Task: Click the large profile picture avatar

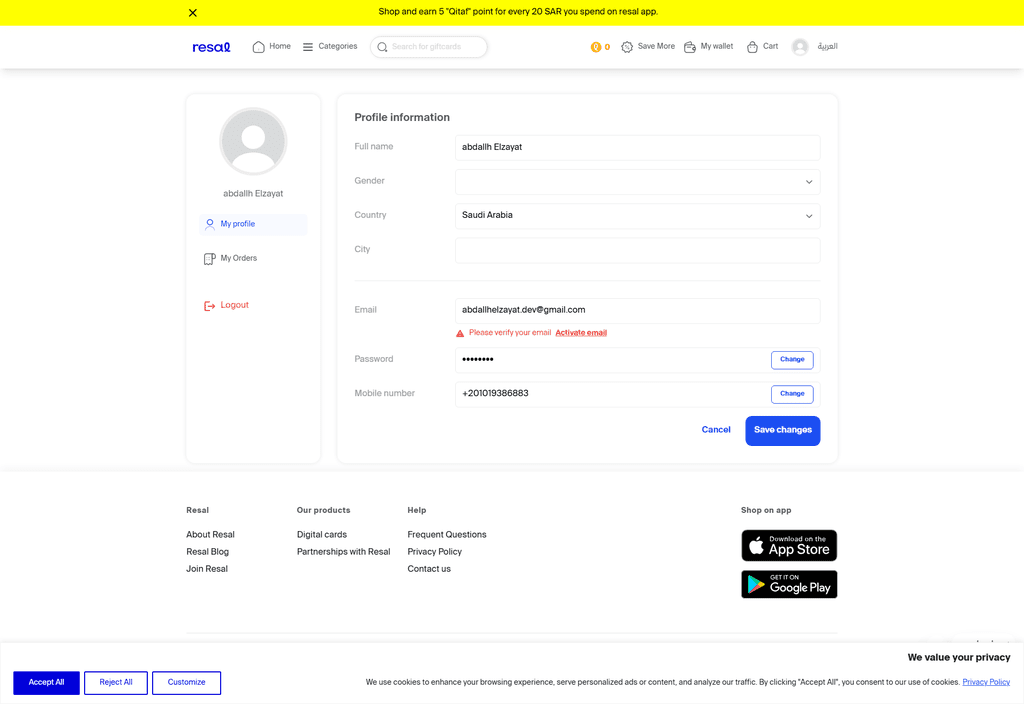Action: [x=253, y=141]
